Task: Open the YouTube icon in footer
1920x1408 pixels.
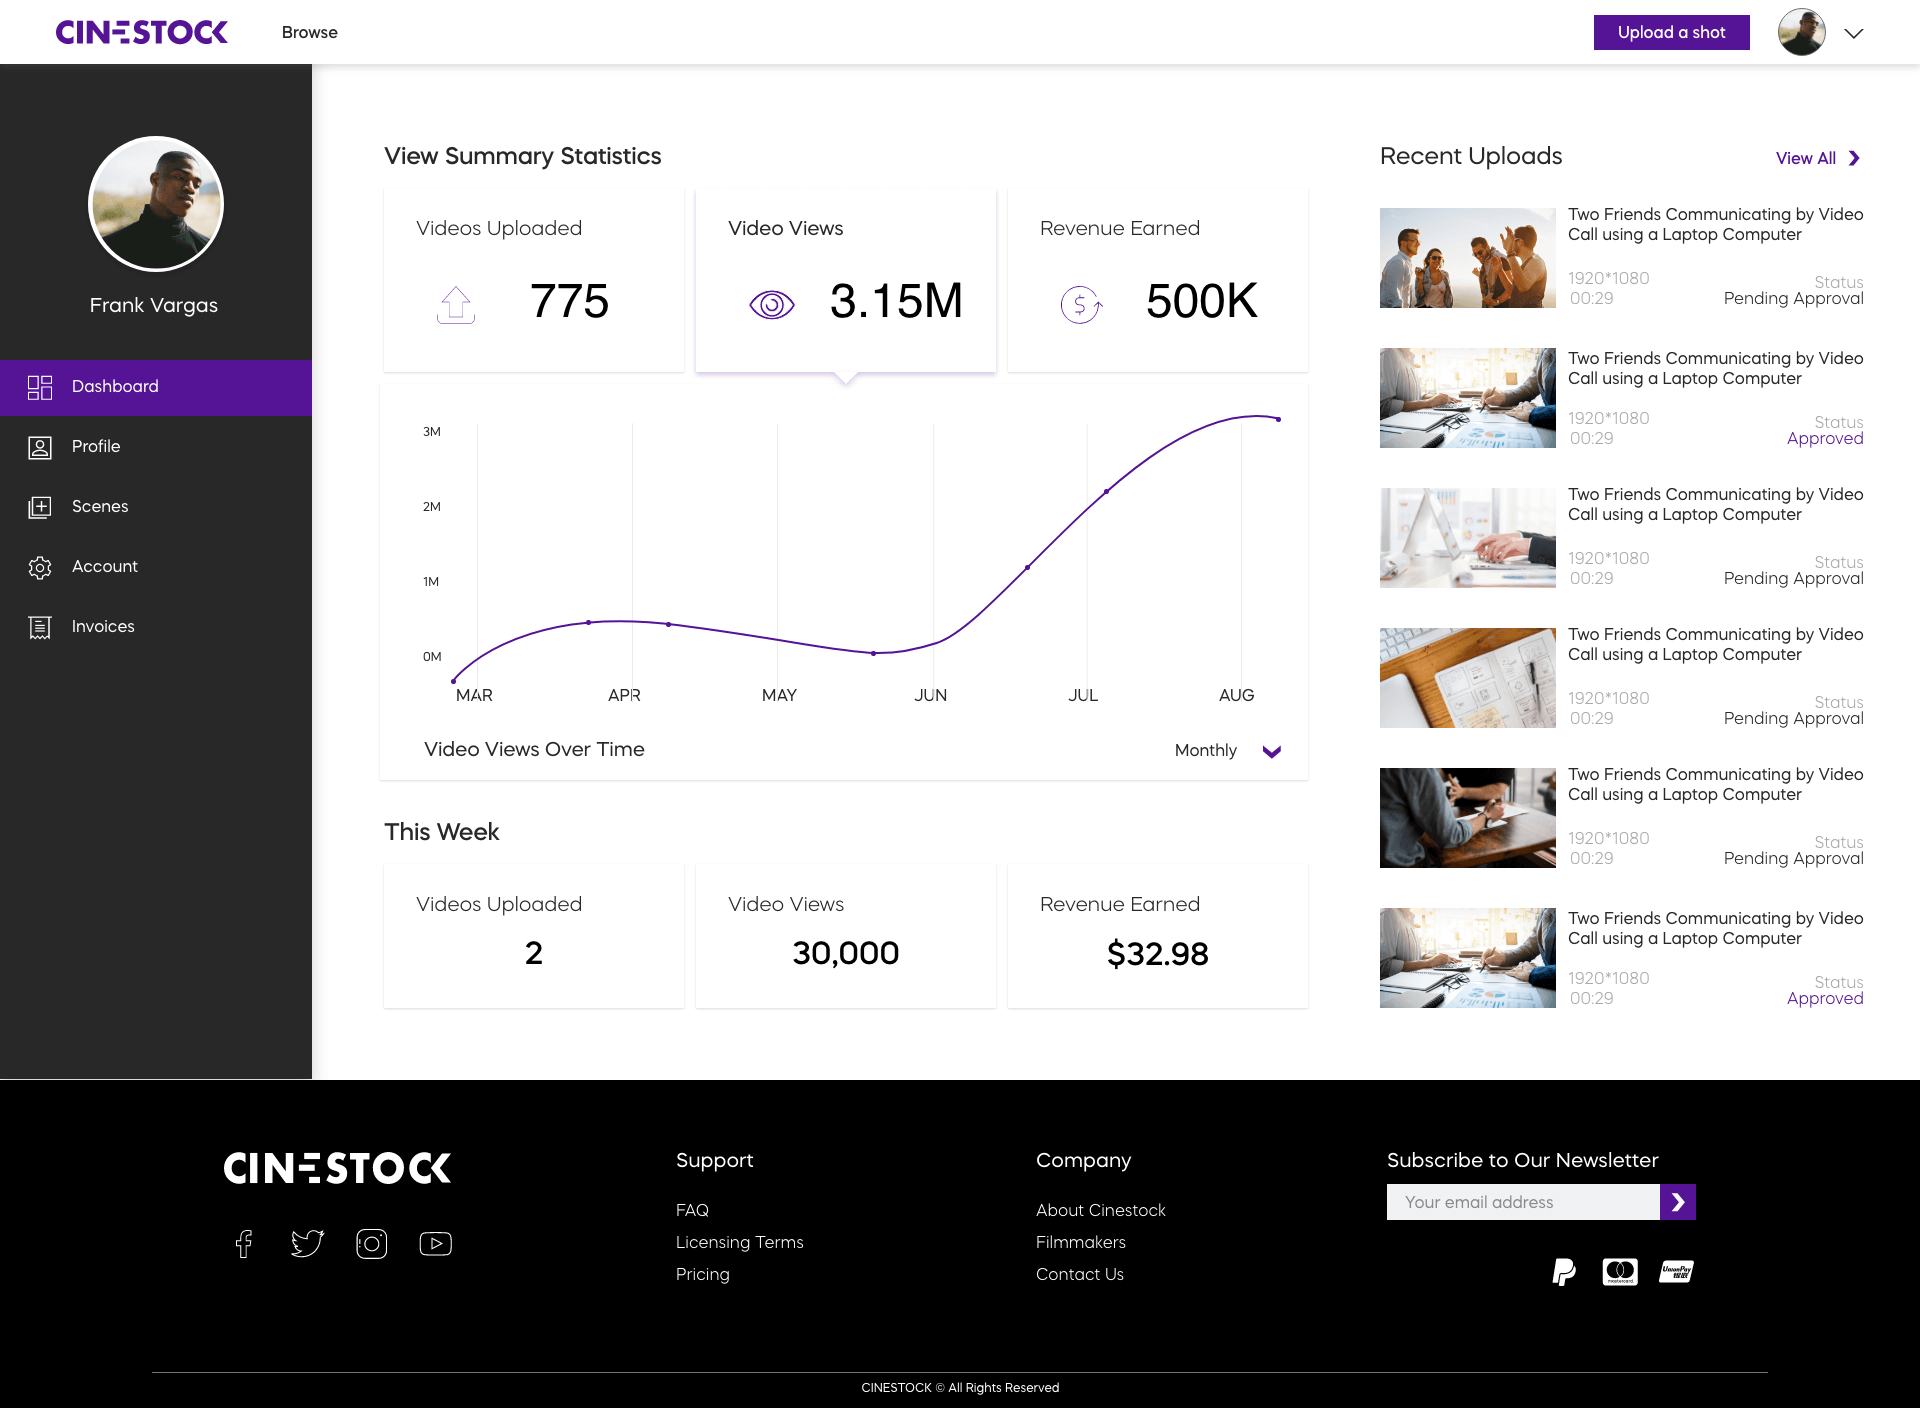Action: coord(435,1243)
